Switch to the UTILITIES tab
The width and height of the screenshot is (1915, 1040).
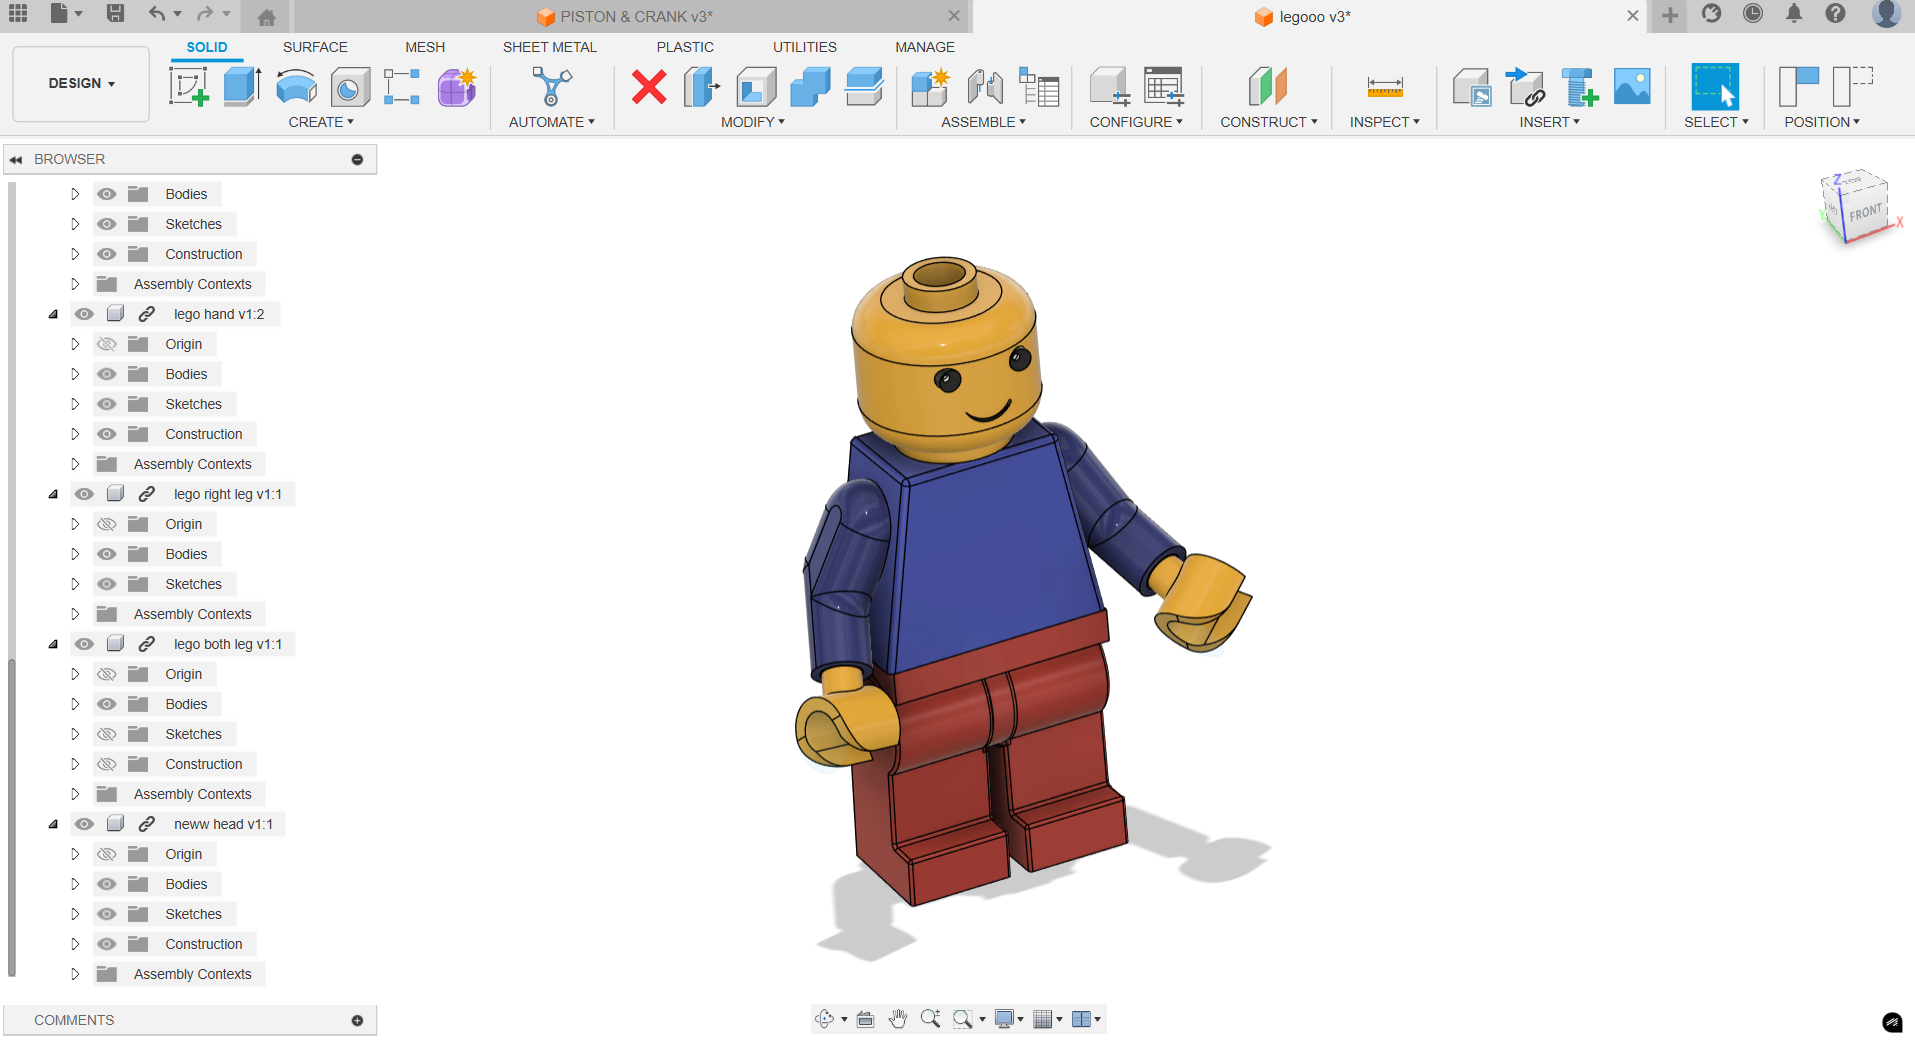point(805,47)
